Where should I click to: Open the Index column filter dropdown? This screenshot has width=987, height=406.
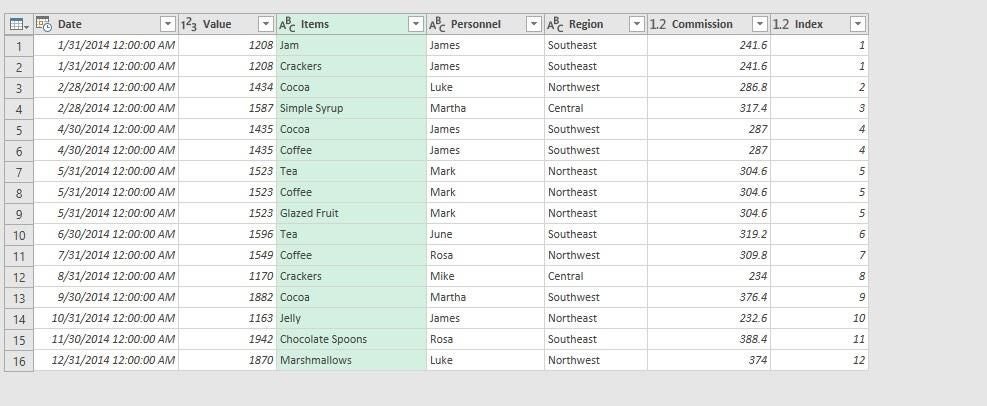(x=857, y=24)
